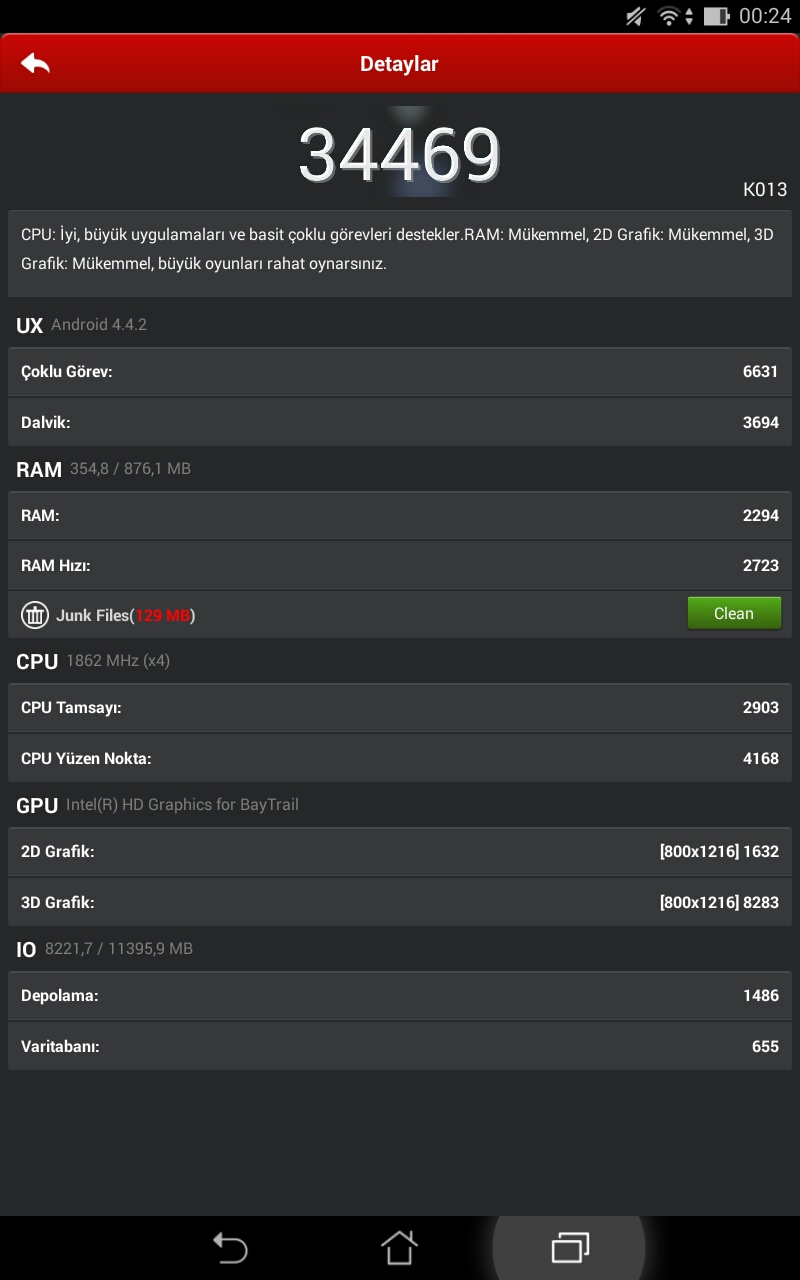
Task: Tap the Android home navigation icon
Action: pos(399,1247)
